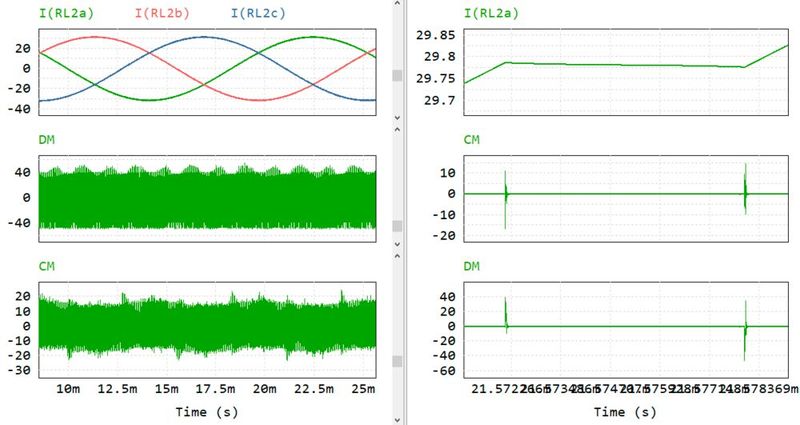Select the I(RL2c) blue trace label

(258, 13)
